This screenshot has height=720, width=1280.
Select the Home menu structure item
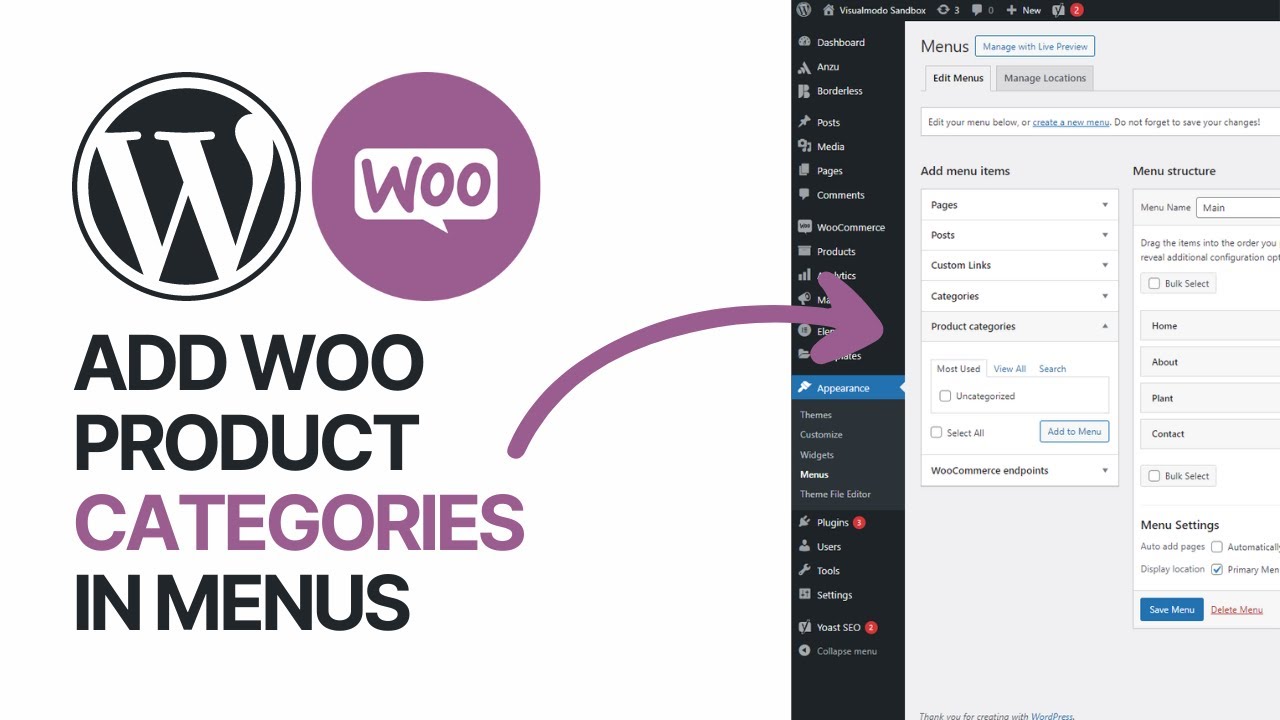tap(1210, 326)
